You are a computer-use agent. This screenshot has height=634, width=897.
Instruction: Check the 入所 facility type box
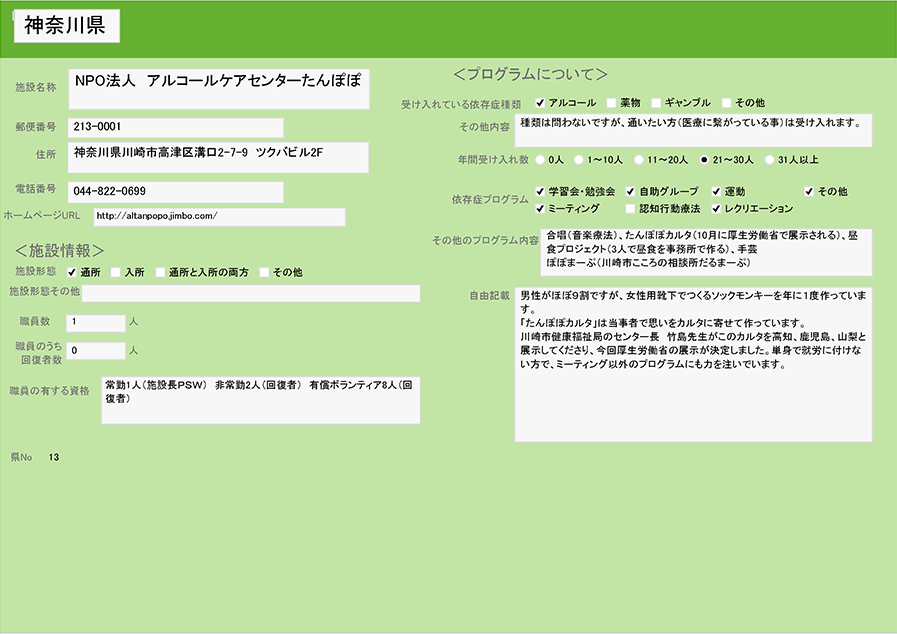[116, 272]
